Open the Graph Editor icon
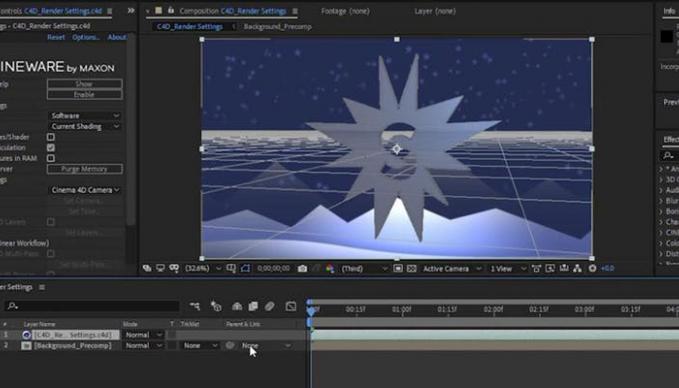 pos(291,306)
